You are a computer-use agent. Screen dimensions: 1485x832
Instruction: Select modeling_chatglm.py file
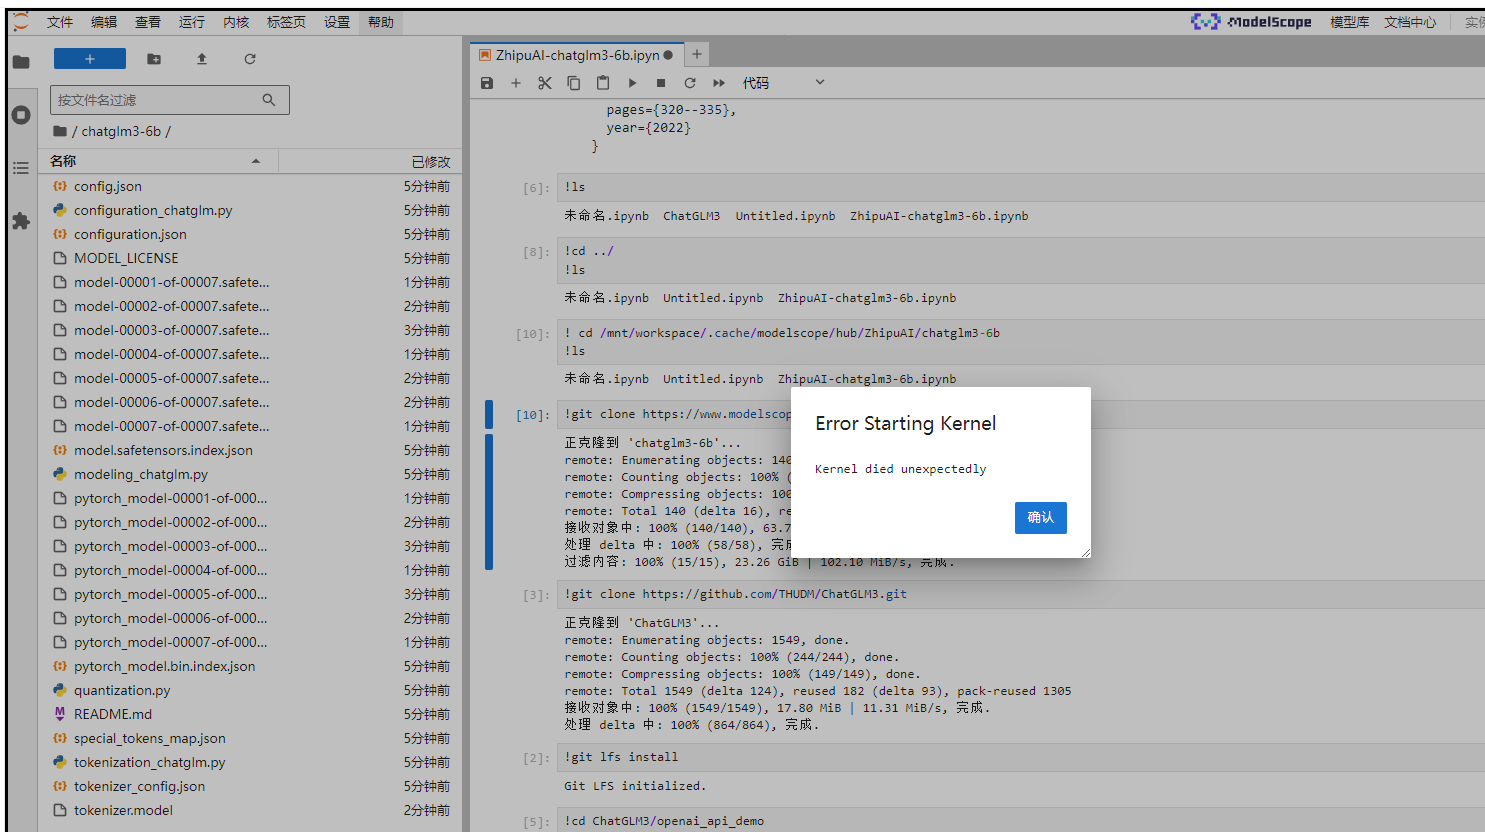pos(250,474)
